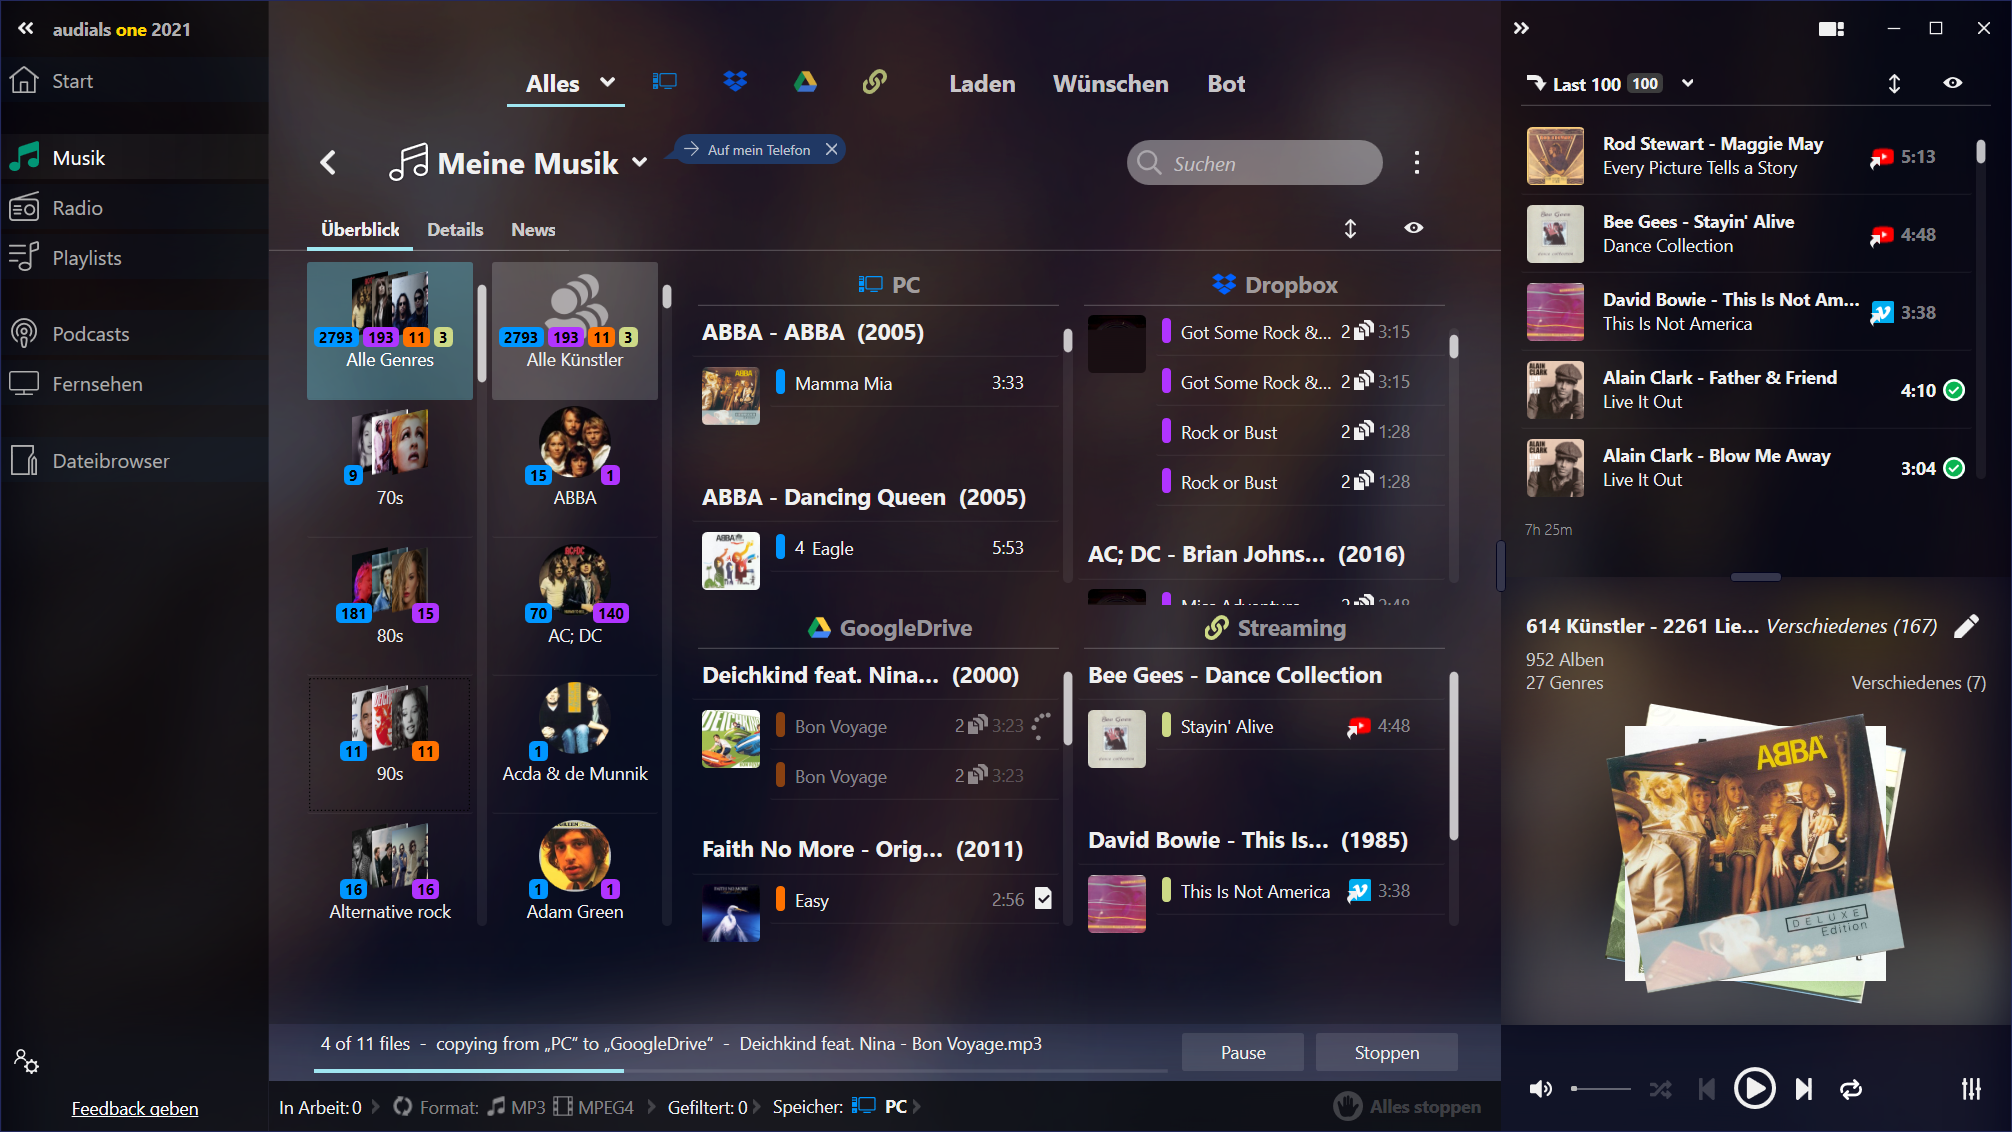
Task: Select the Dropbox source icon in top bar
Action: (x=735, y=82)
